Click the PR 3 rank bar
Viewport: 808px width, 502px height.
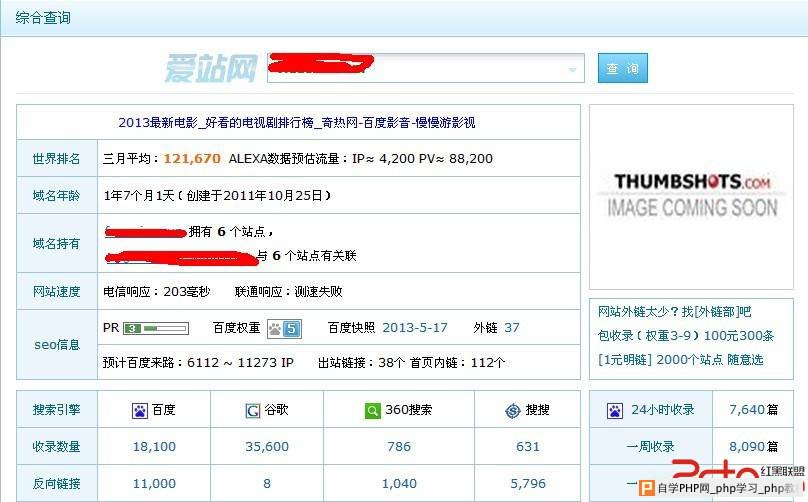(x=156, y=328)
